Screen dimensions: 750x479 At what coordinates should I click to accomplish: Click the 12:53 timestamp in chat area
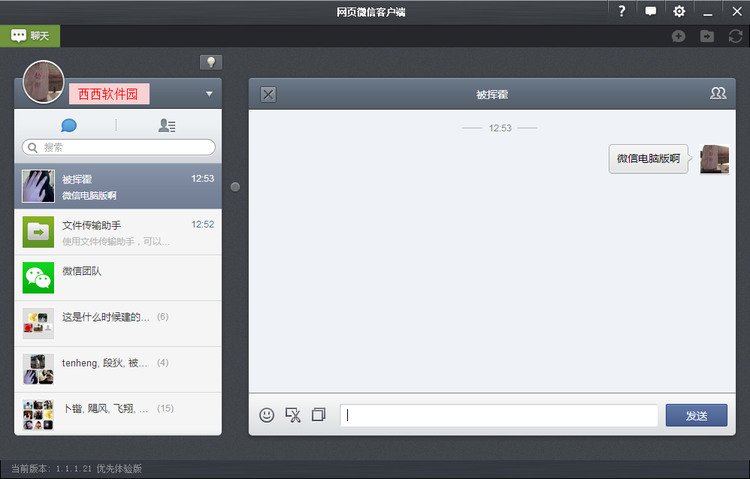500,128
